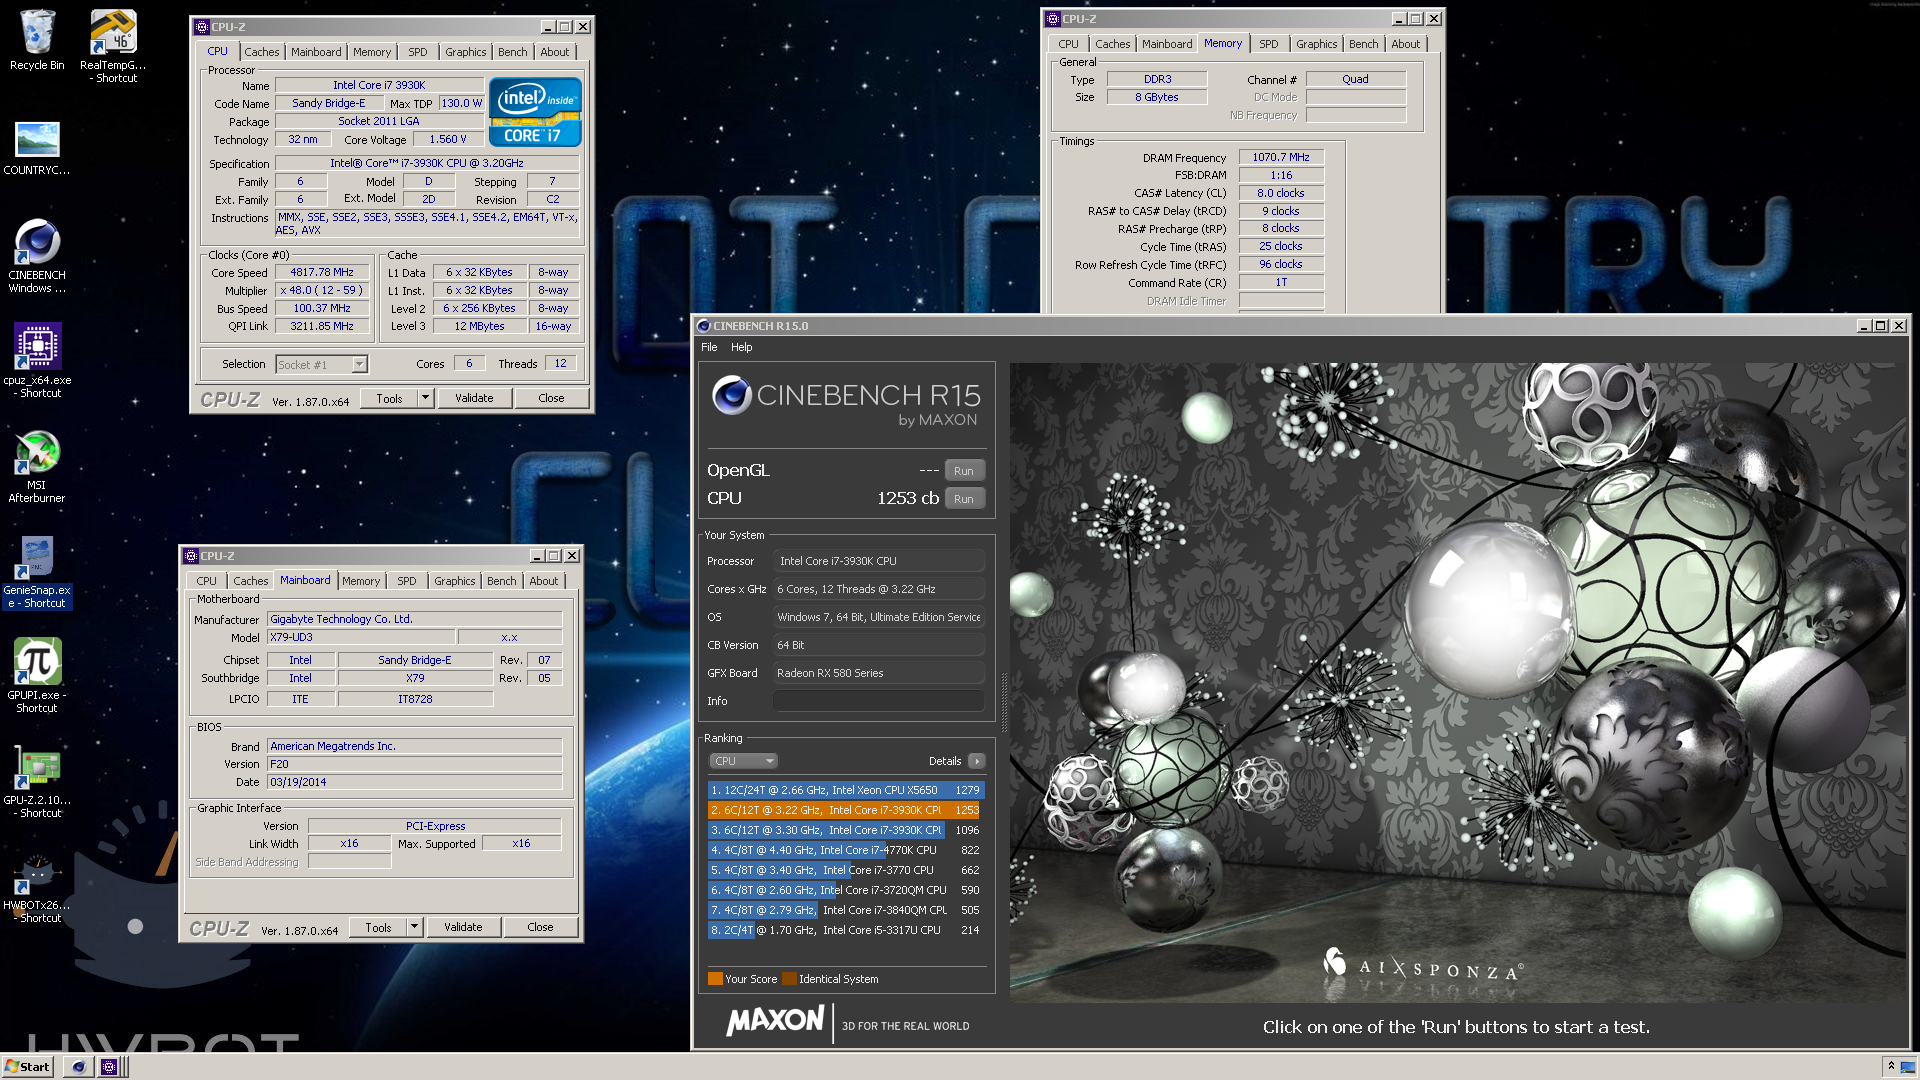
Task: Switch to Caches tab in CPU window
Action: (262, 52)
